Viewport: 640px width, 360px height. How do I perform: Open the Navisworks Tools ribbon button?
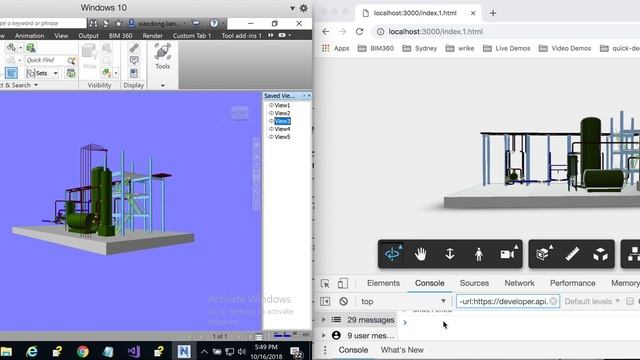click(x=162, y=56)
